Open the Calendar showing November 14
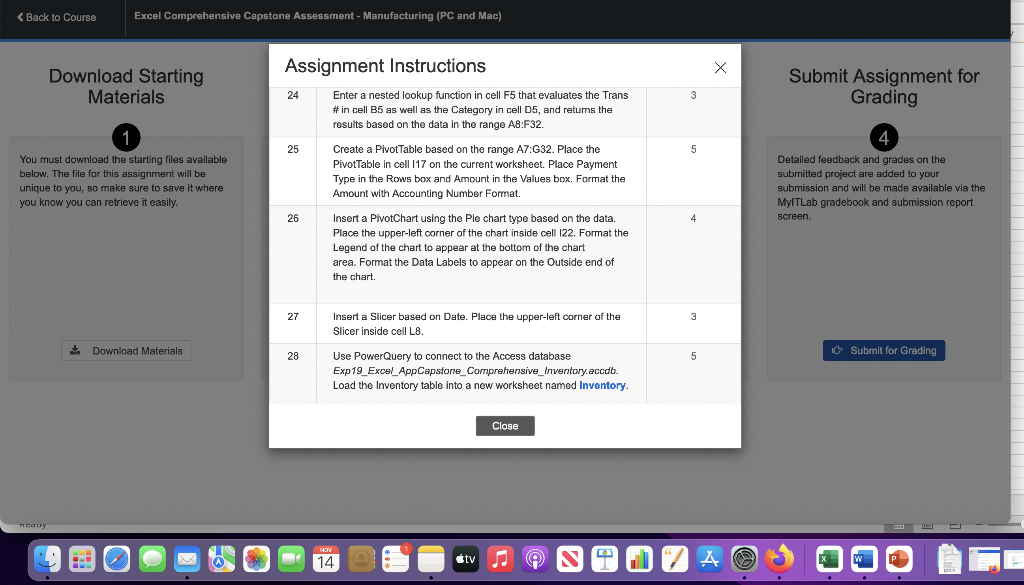Image resolution: width=1024 pixels, height=585 pixels. pos(327,559)
